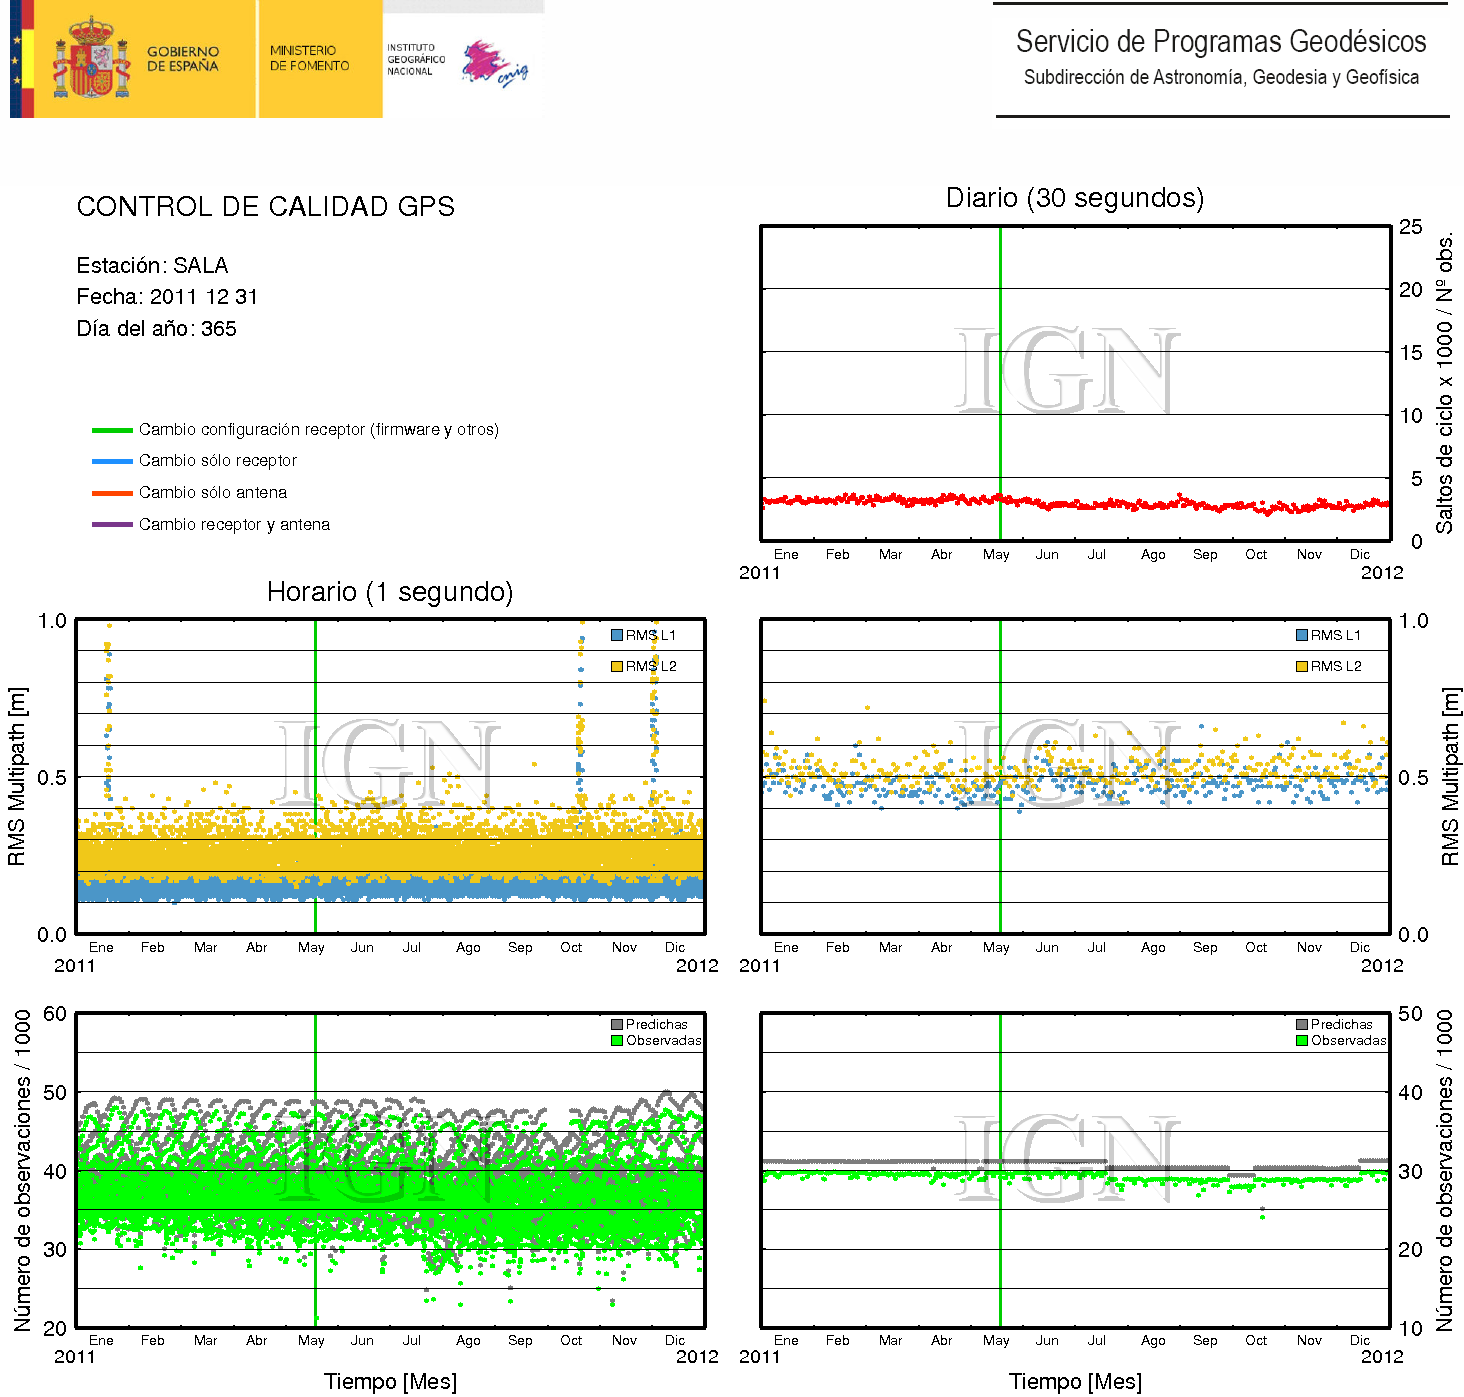Click the Instituto Geográfico Nacional text logo
Image resolution: width=1464 pixels, height=1397 pixels.
(x=415, y=60)
